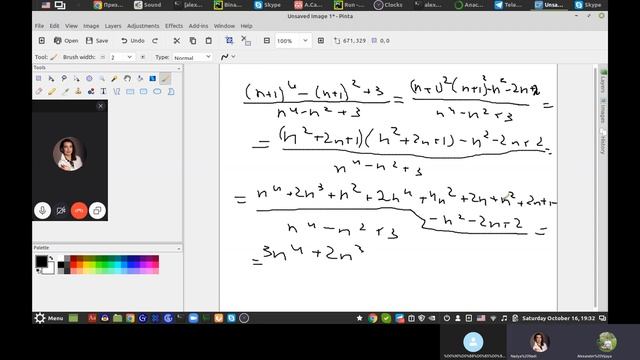Open the Effects menu
The height and width of the screenshot is (360, 640).
pyautogui.click(x=174, y=26)
